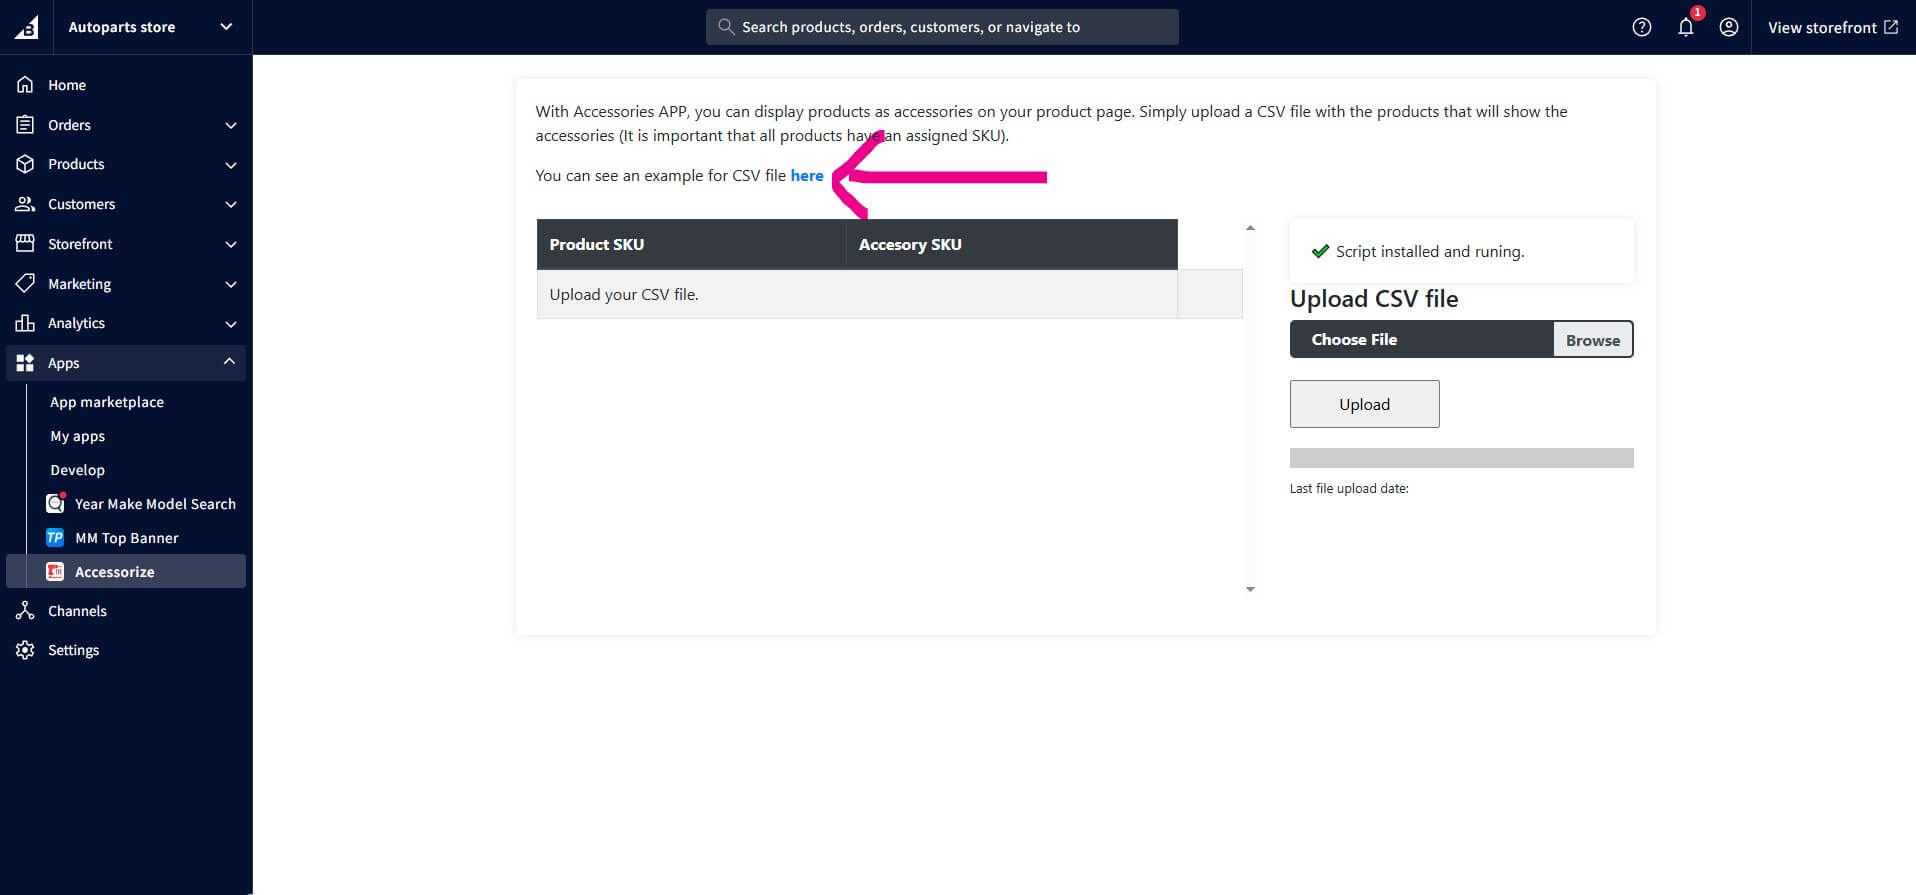Select the Develop menu item

point(78,470)
